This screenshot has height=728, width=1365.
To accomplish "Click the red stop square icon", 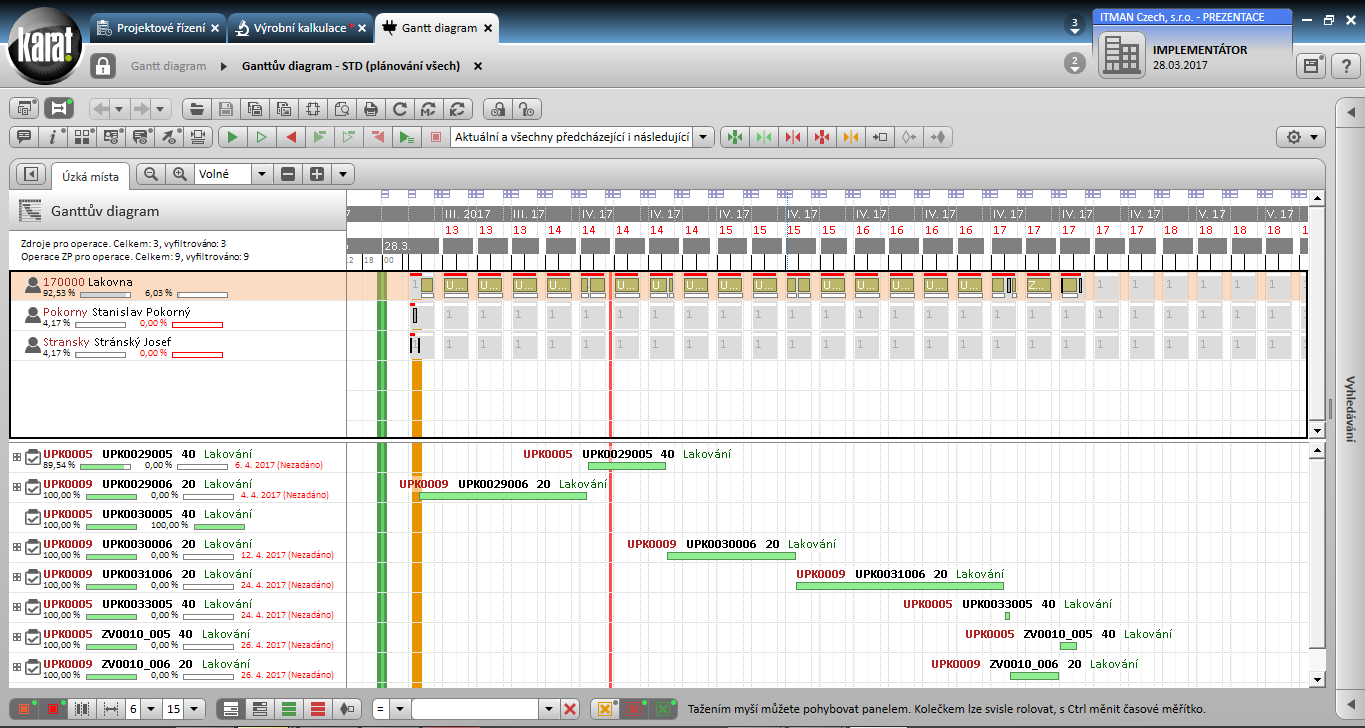I will pos(436,137).
